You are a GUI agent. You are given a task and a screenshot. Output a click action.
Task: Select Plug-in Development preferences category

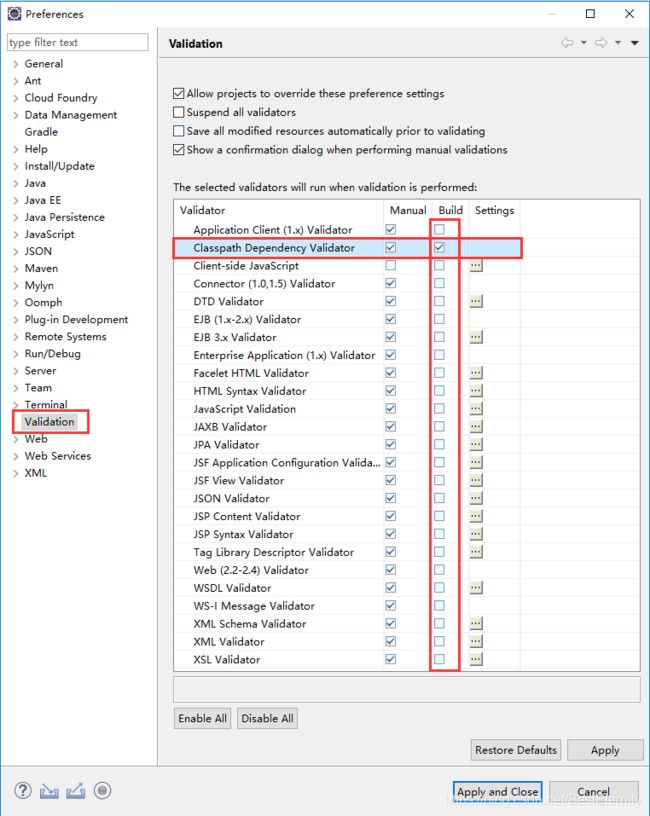pos(77,320)
